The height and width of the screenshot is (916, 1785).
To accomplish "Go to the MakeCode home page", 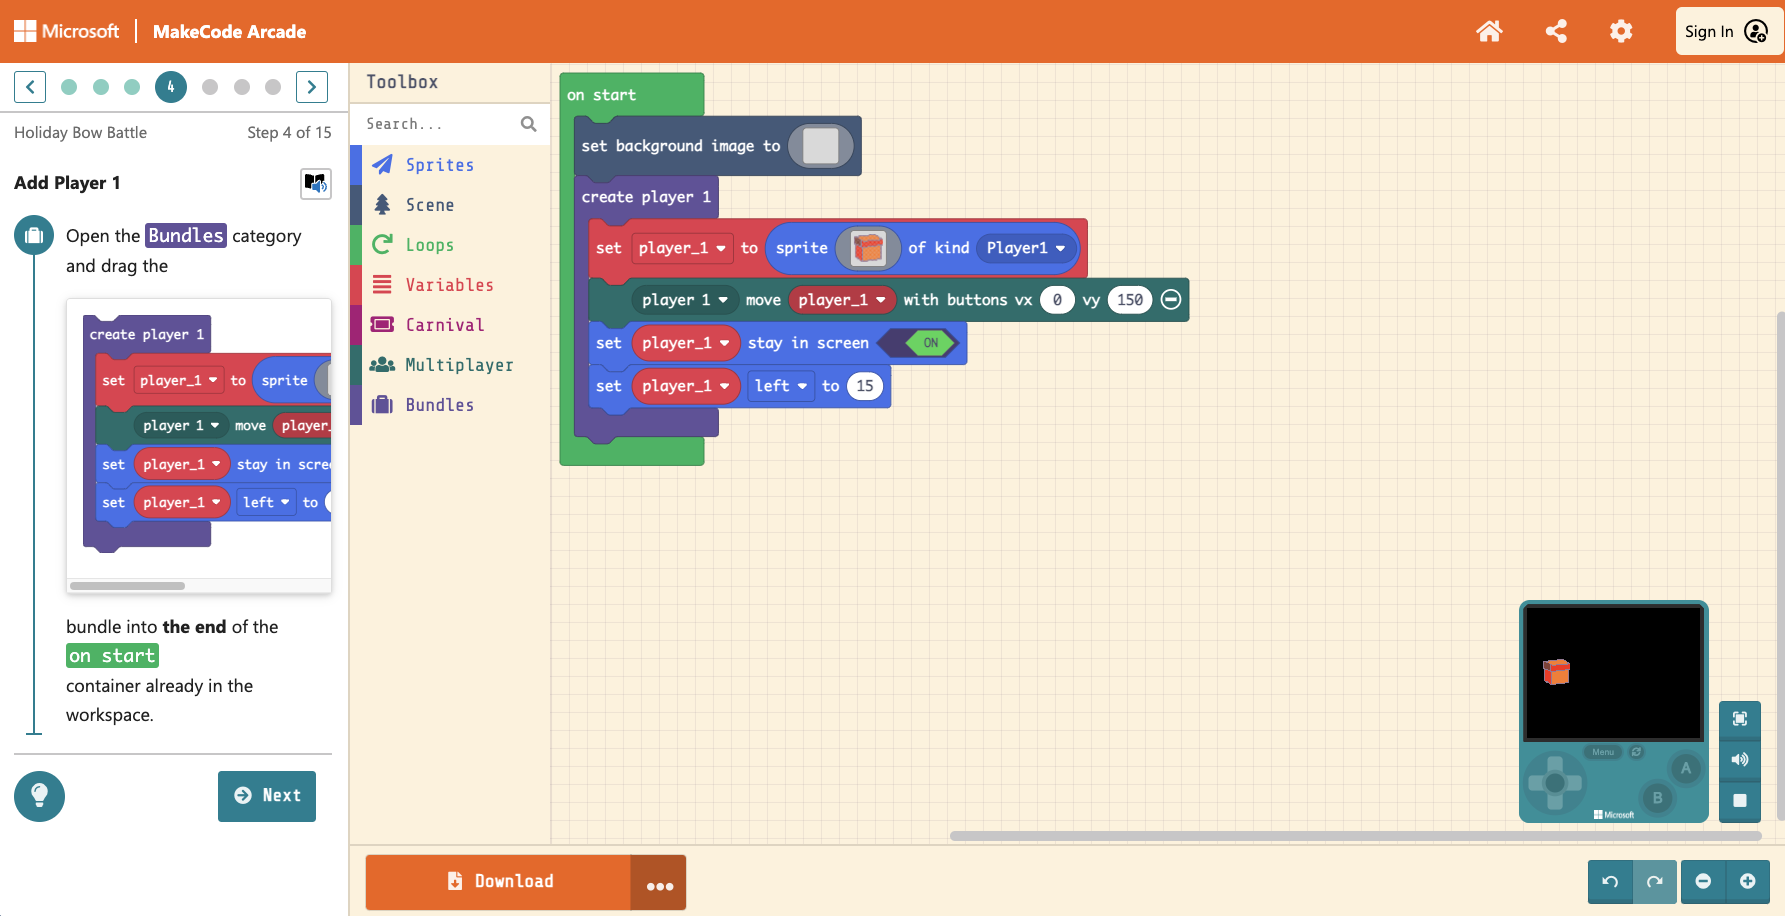I will [x=1489, y=31].
